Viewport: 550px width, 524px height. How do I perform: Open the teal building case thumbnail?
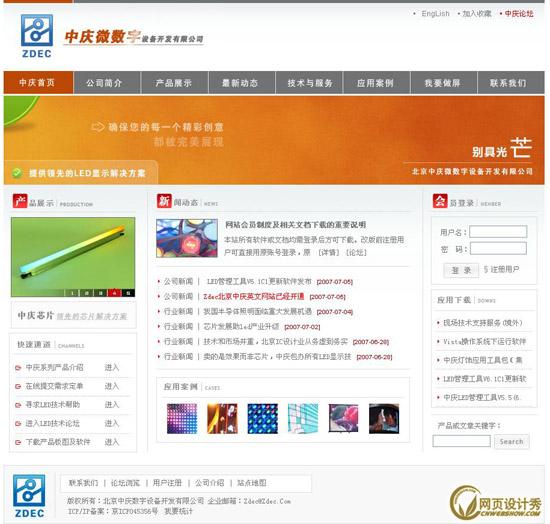pyautogui.click(x=303, y=418)
